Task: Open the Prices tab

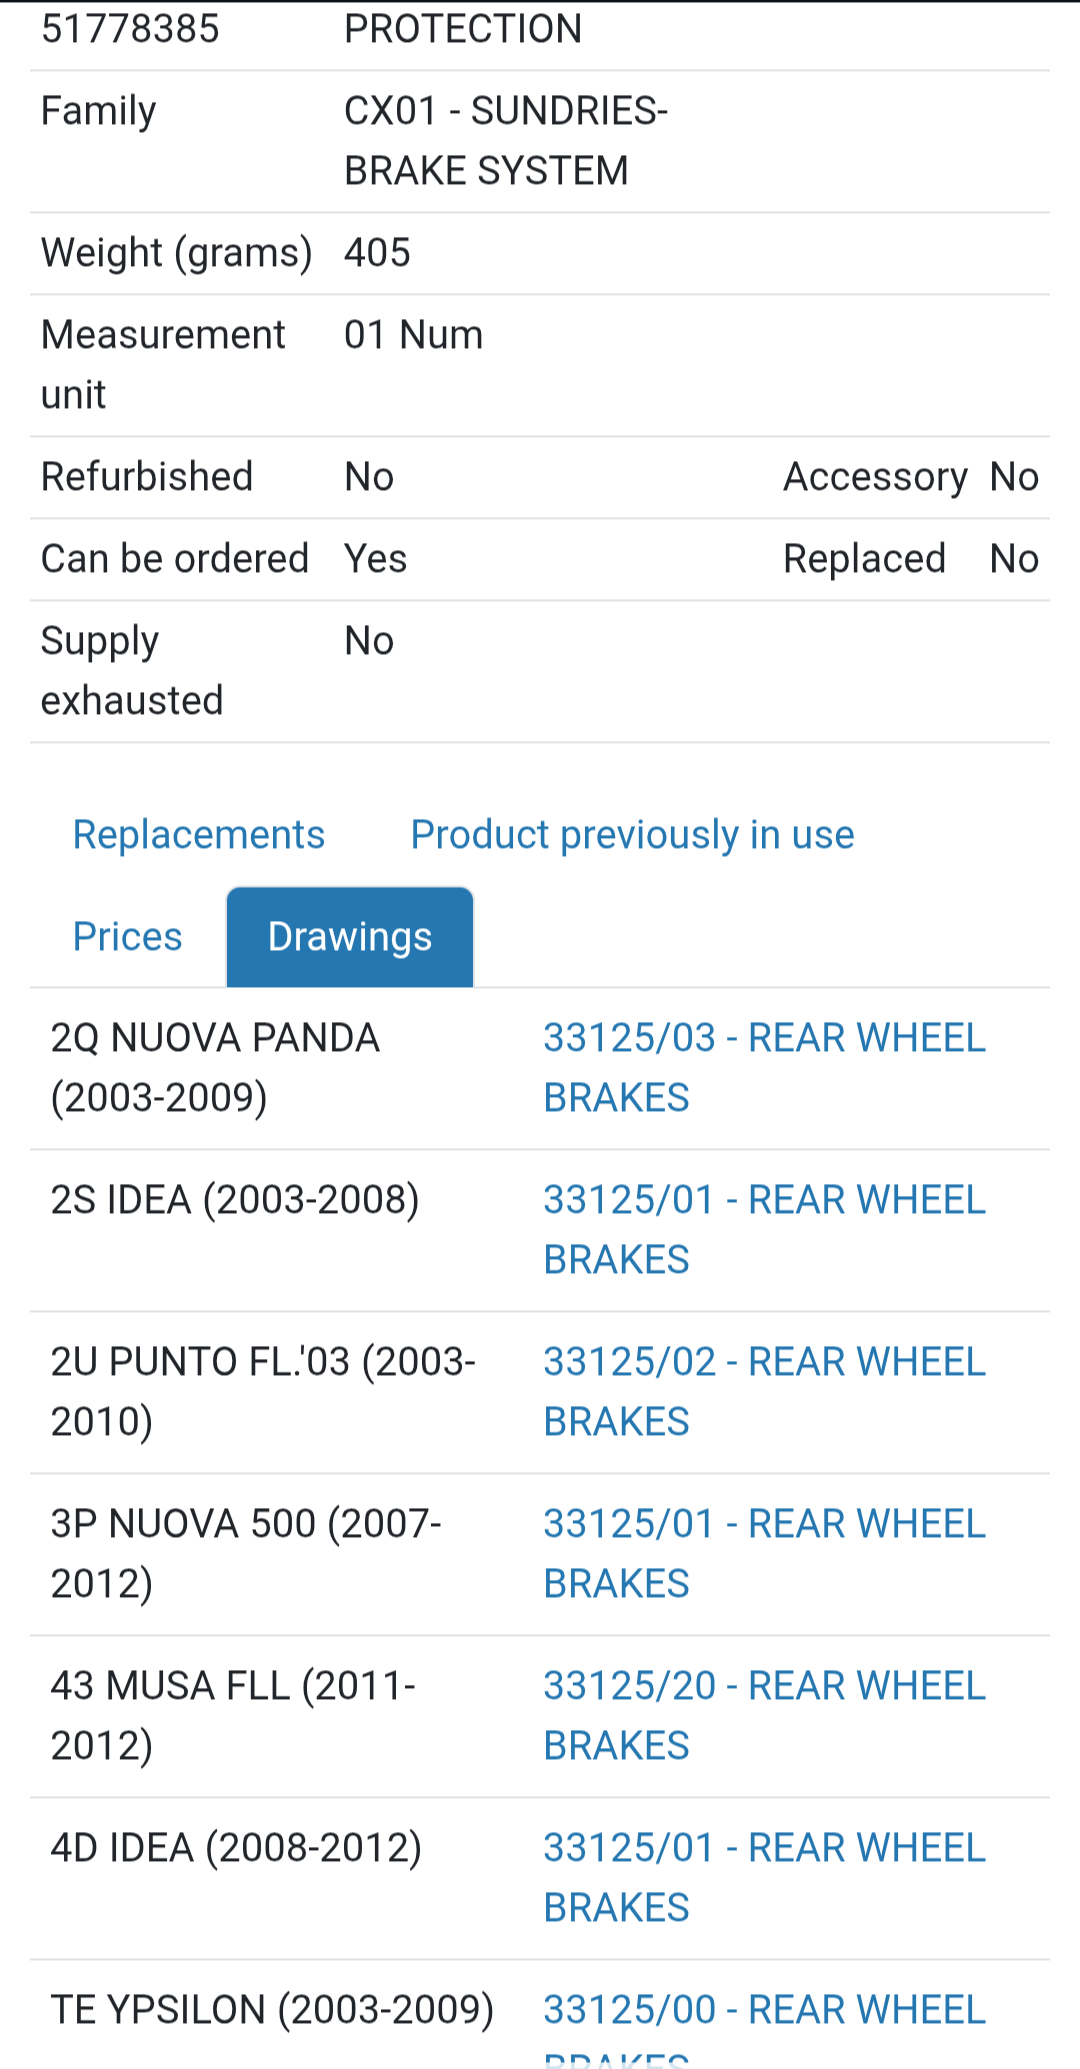Action: click(128, 937)
